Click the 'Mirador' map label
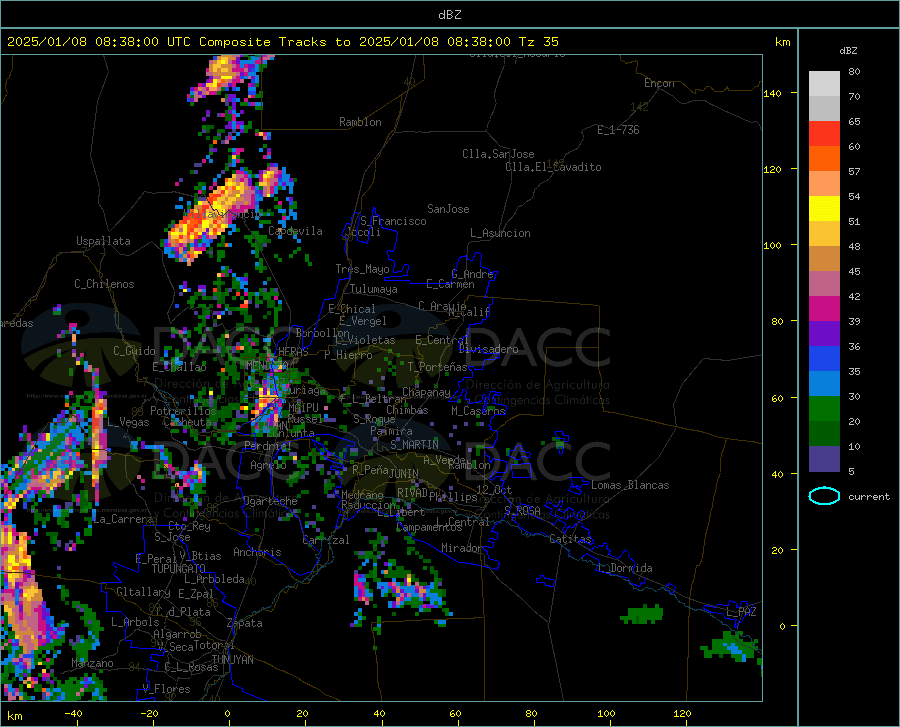The image size is (900, 727). pyautogui.click(x=461, y=548)
